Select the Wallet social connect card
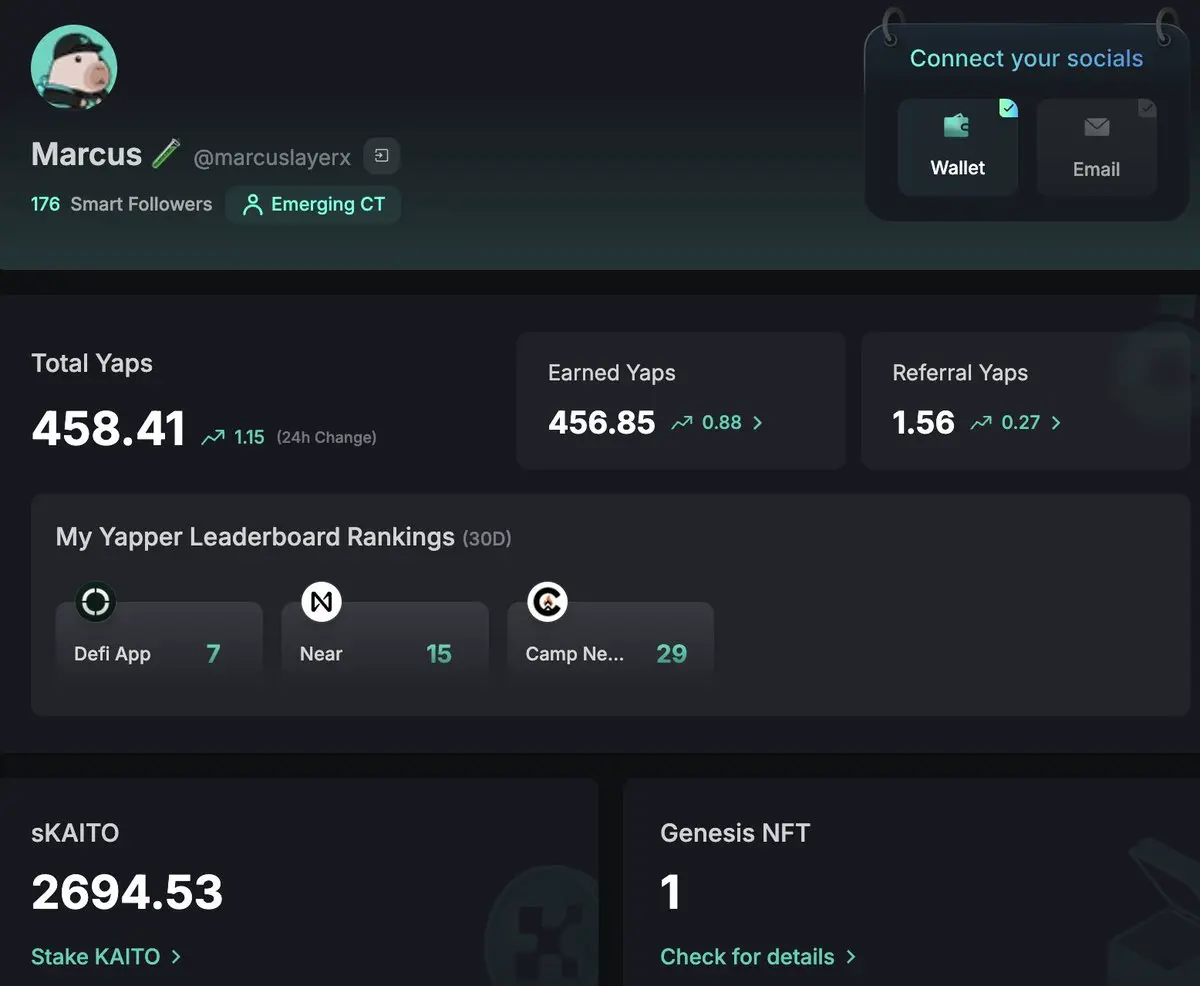 [957, 147]
